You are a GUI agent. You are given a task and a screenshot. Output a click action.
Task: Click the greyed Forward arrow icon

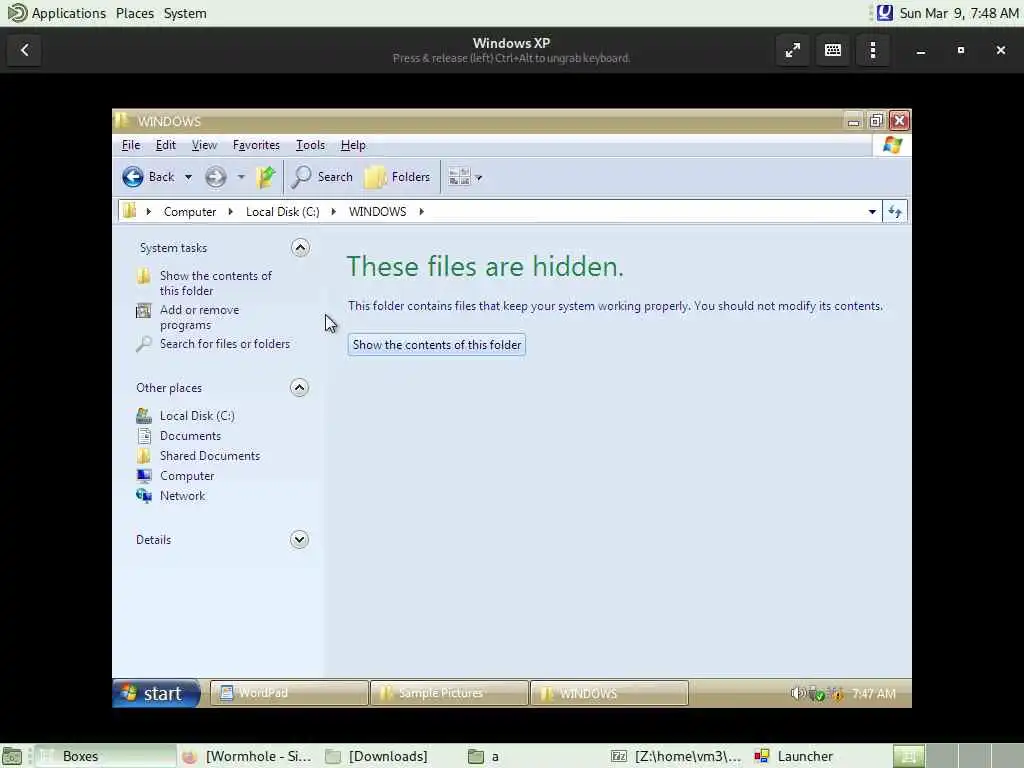(216, 177)
